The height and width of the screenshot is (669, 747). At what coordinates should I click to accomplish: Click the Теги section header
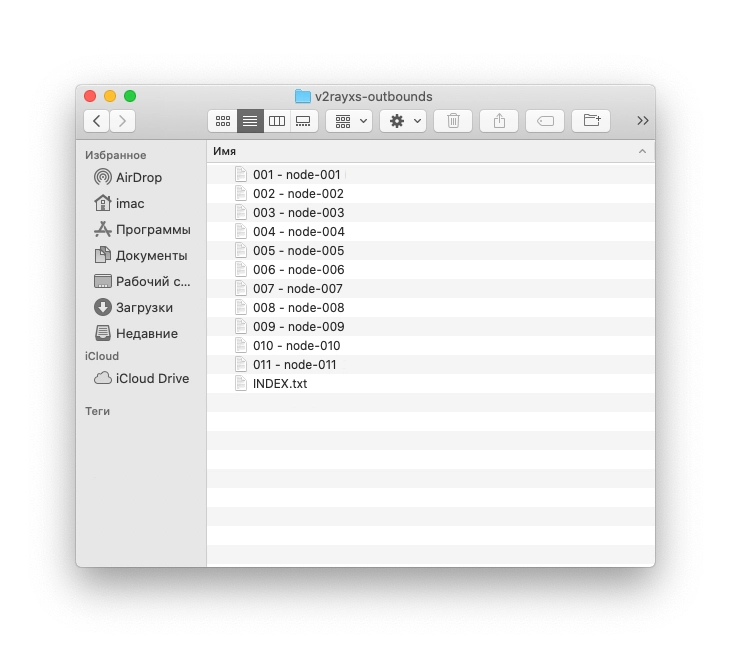(x=97, y=411)
